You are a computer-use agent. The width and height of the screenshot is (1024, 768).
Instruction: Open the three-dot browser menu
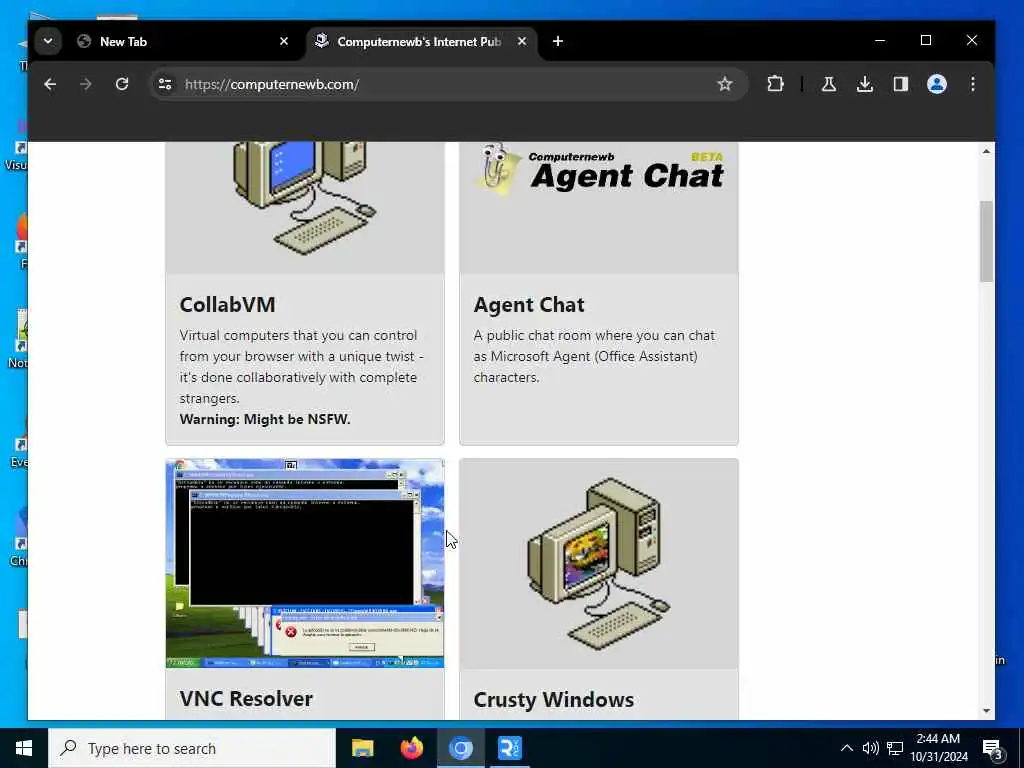(x=972, y=84)
